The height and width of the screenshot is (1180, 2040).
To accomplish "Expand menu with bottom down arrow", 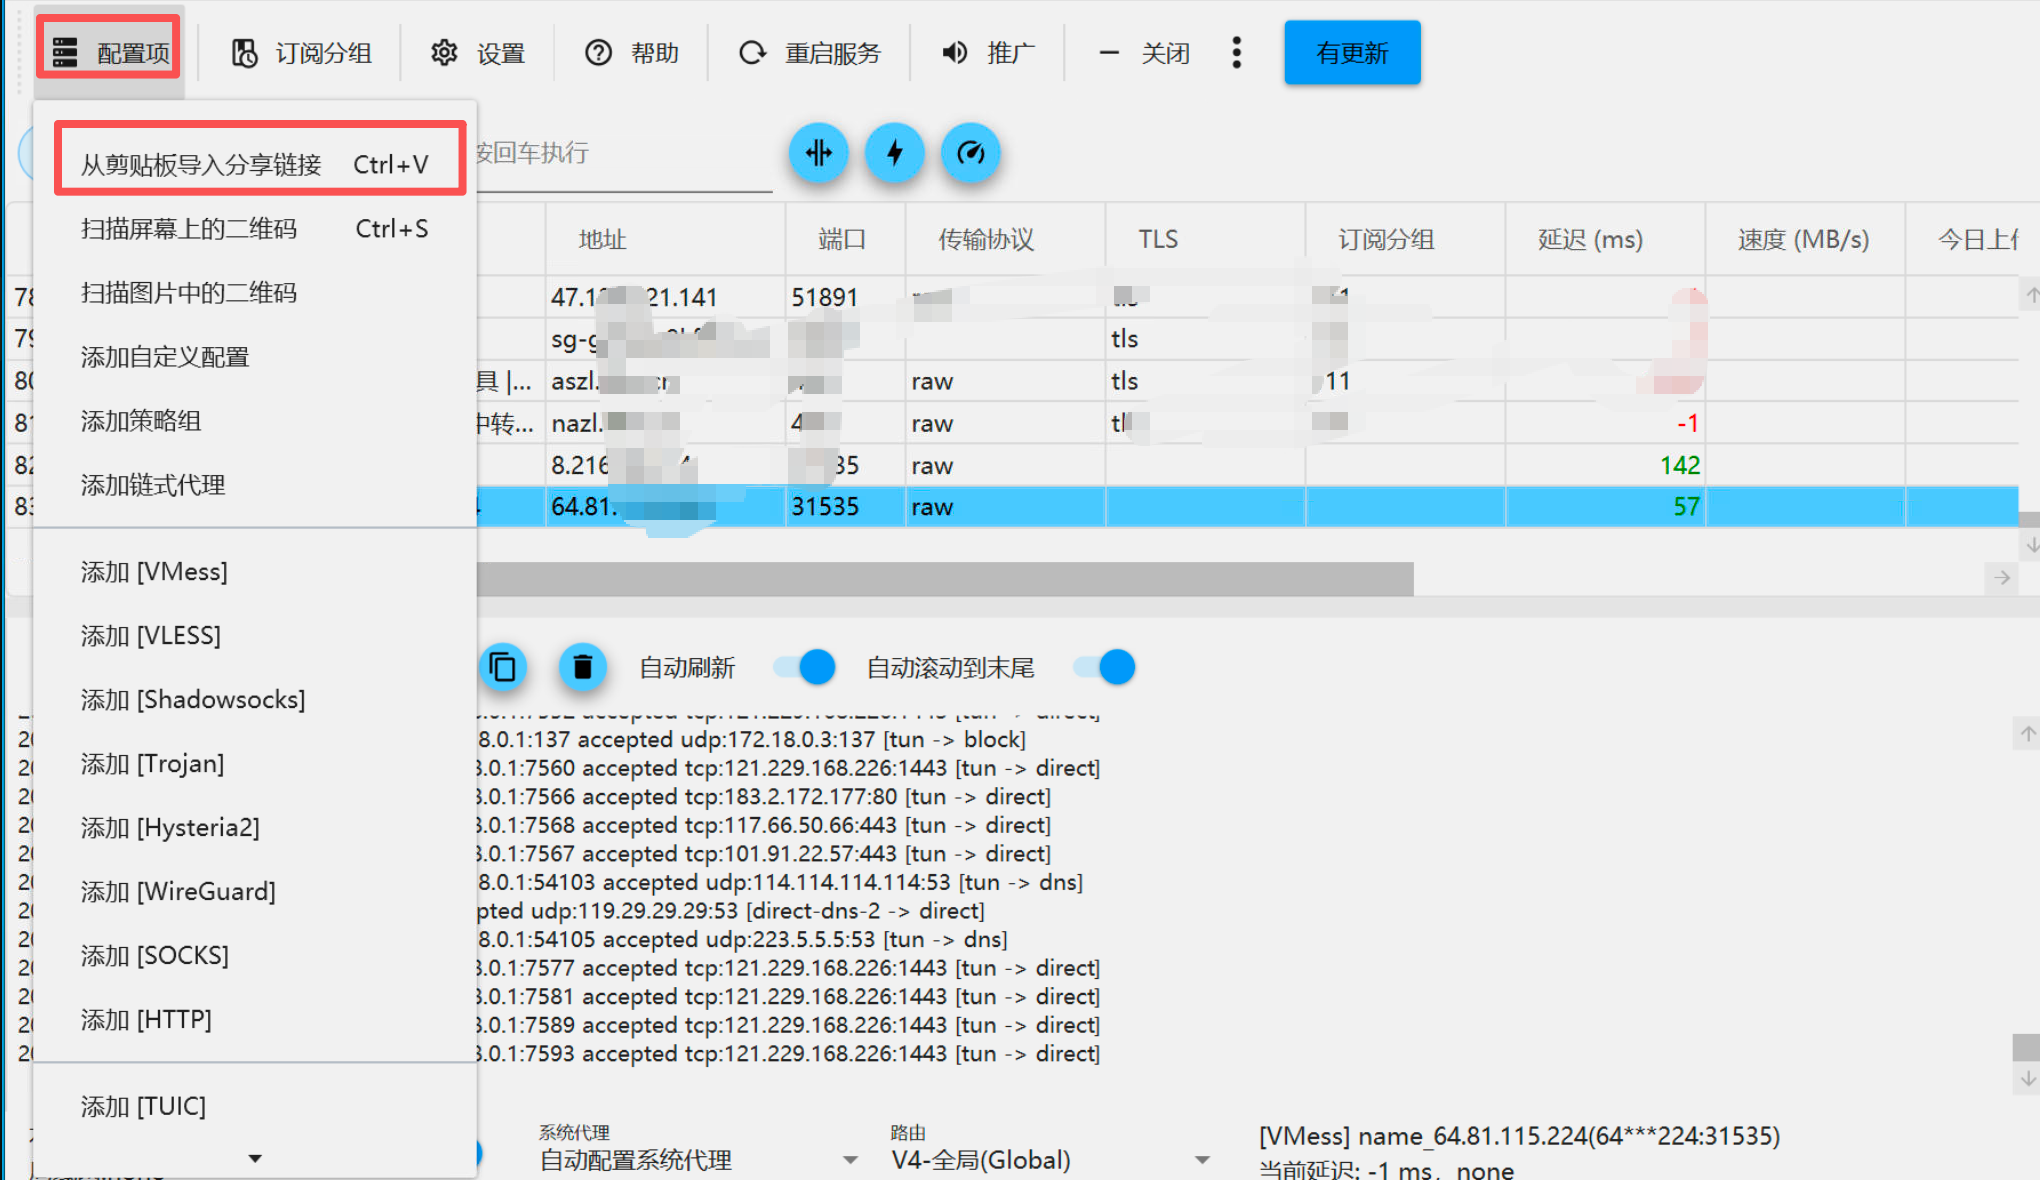I will coord(255,1159).
